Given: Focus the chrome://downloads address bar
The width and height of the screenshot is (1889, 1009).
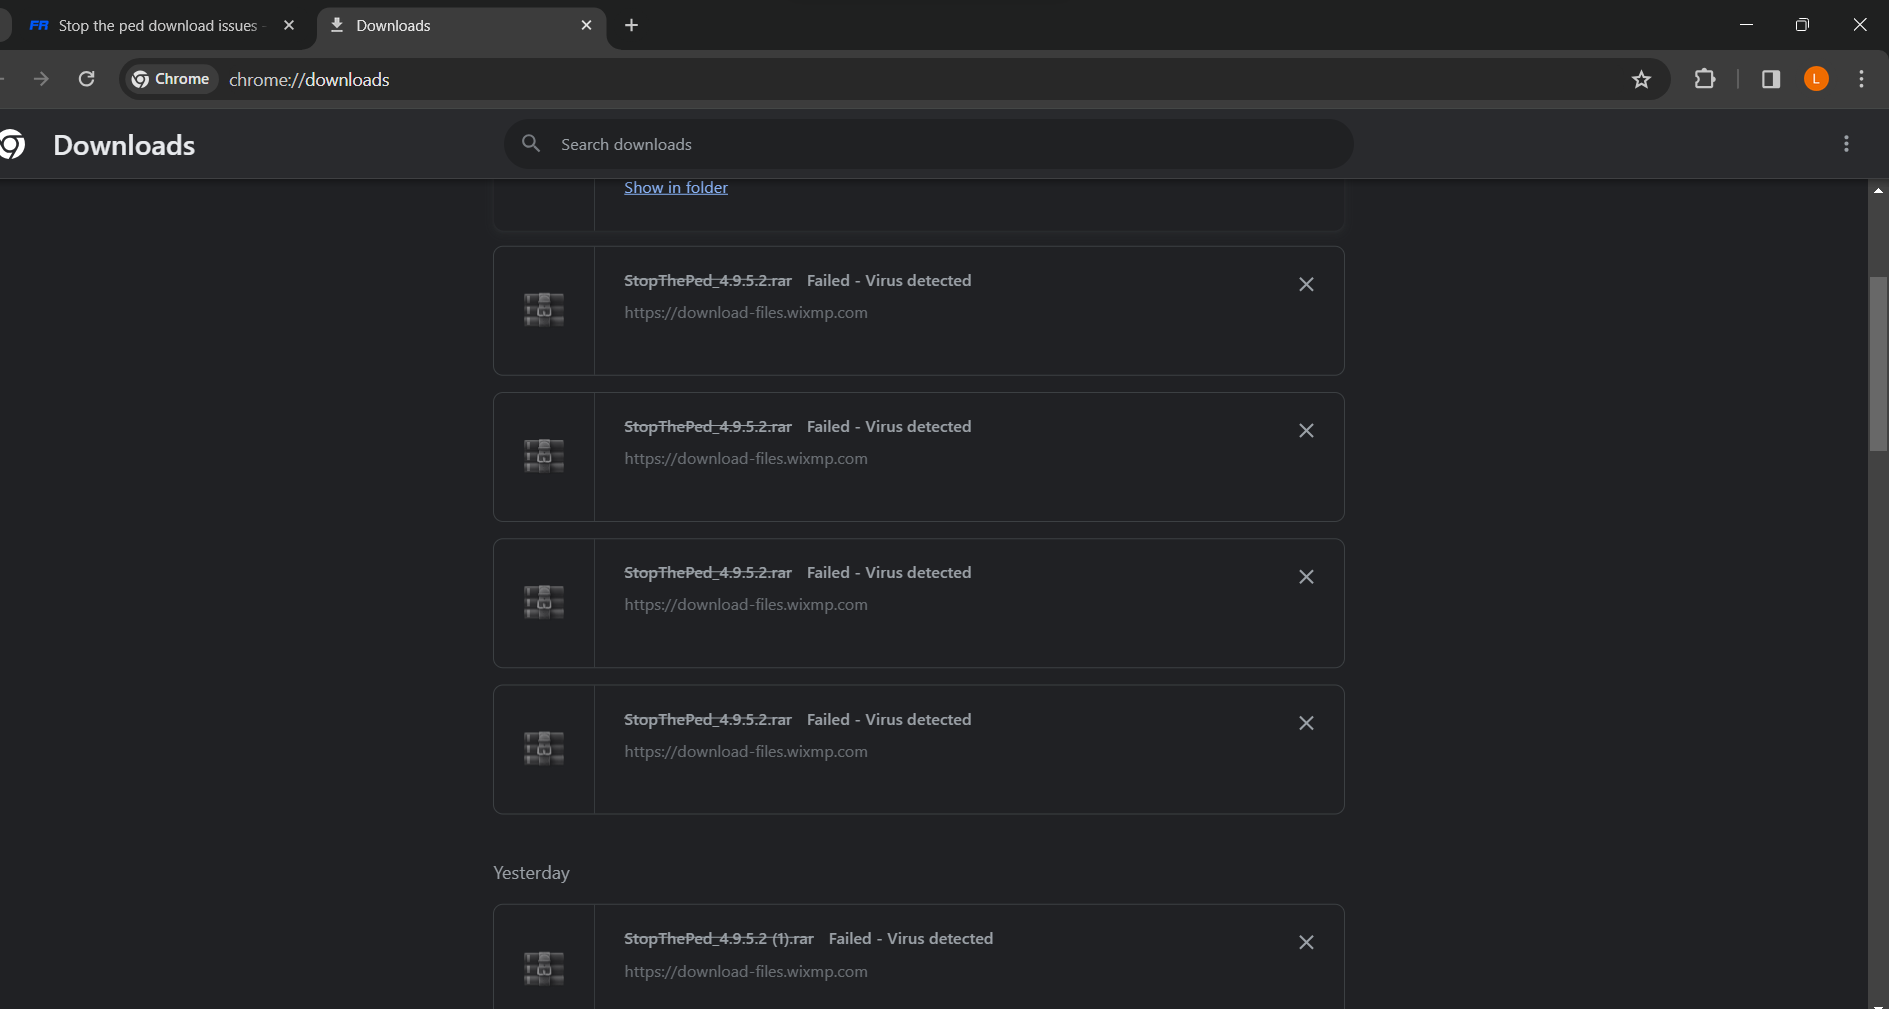Looking at the screenshot, I should [x=309, y=80].
